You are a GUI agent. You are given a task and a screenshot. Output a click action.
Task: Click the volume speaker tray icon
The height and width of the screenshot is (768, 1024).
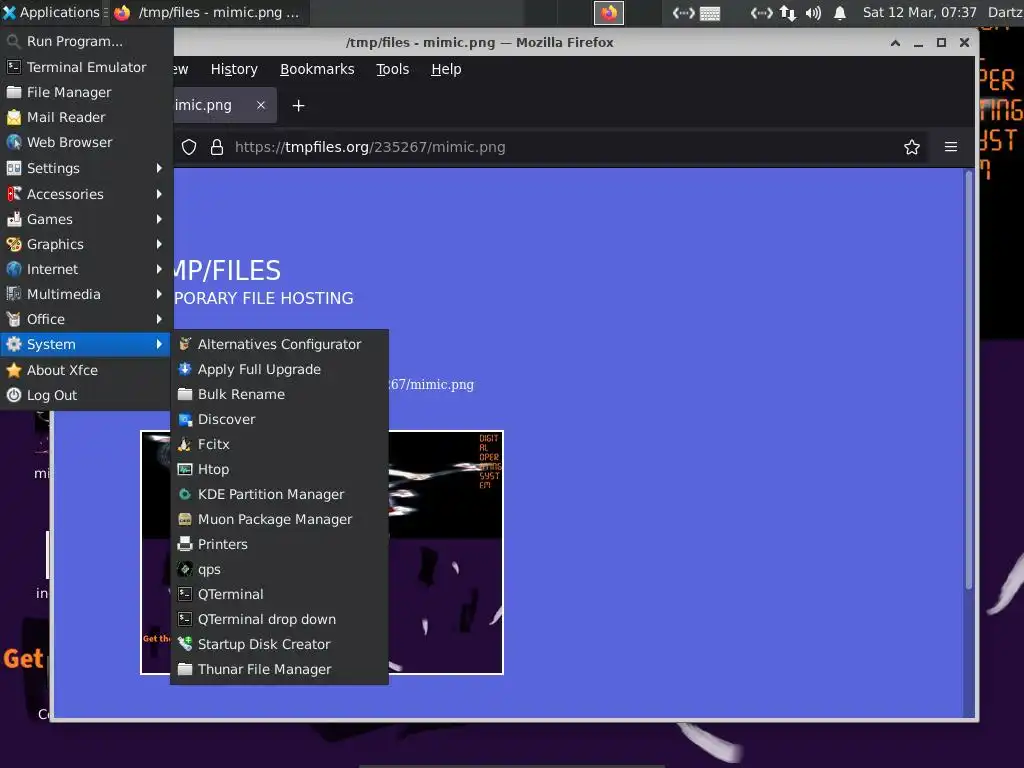[813, 13]
